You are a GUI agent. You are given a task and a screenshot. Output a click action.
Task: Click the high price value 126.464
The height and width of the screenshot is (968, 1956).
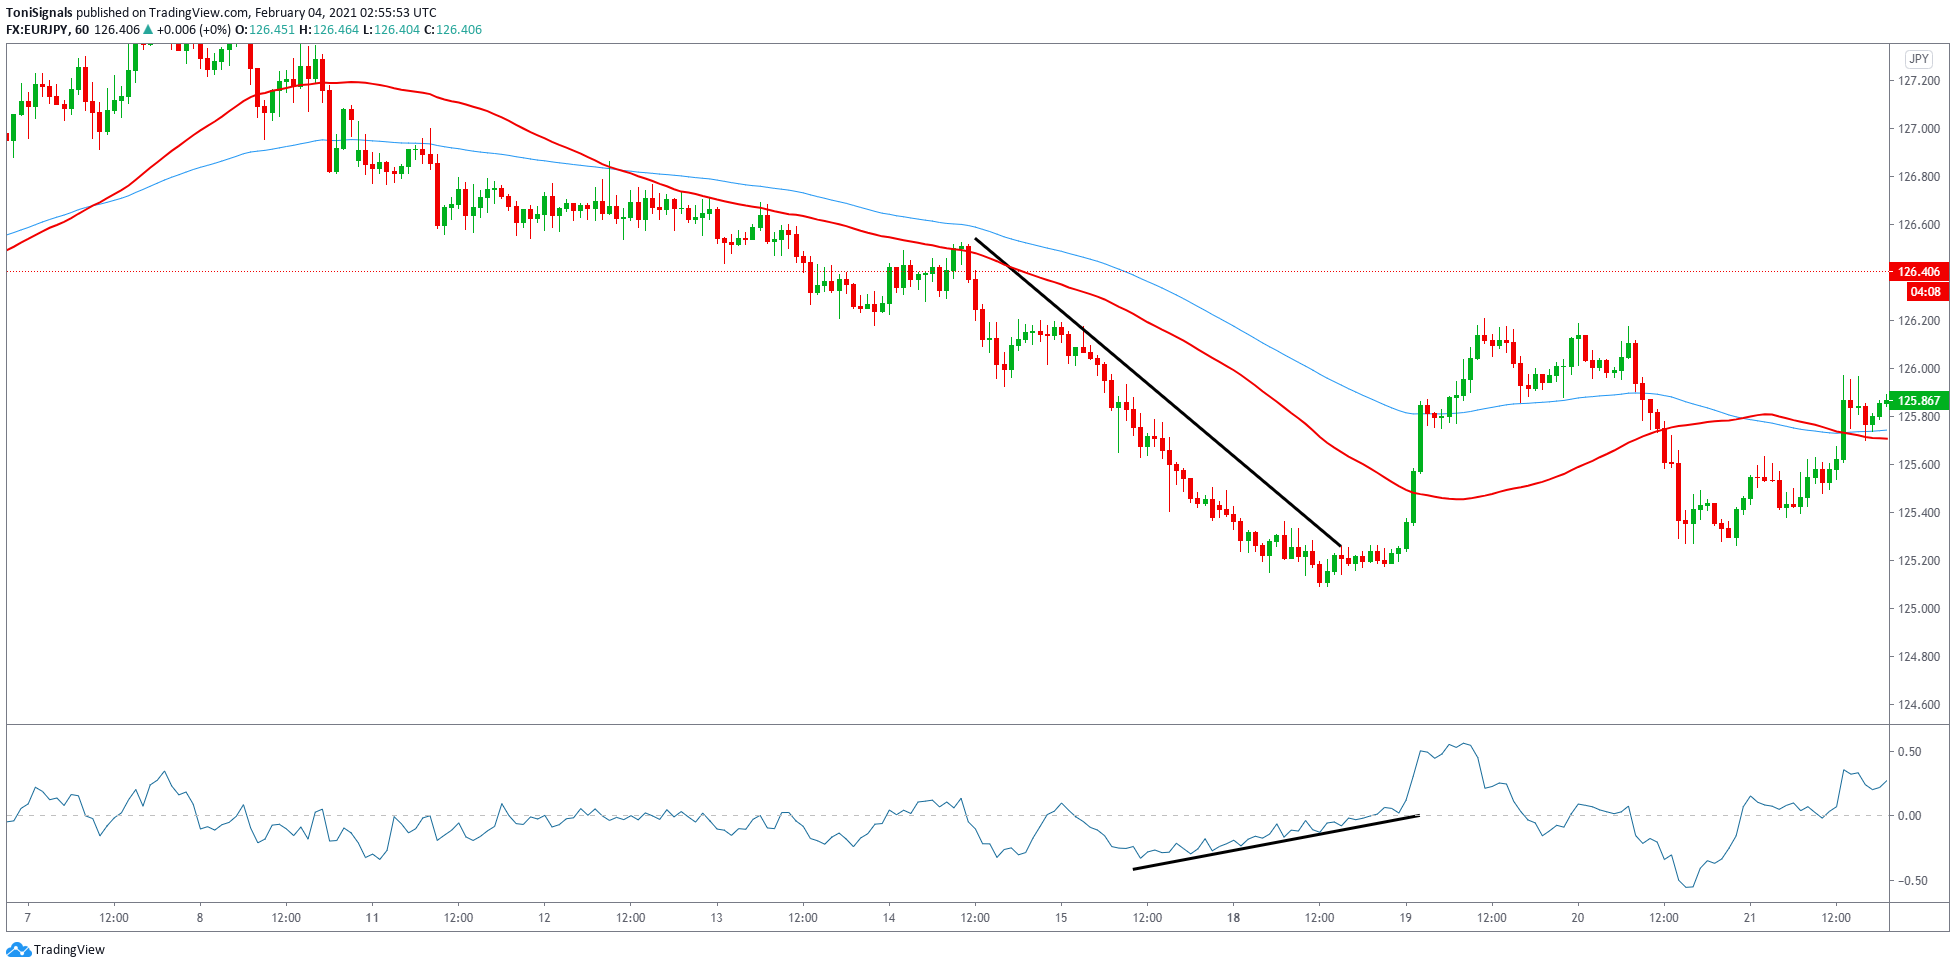[x=335, y=30]
